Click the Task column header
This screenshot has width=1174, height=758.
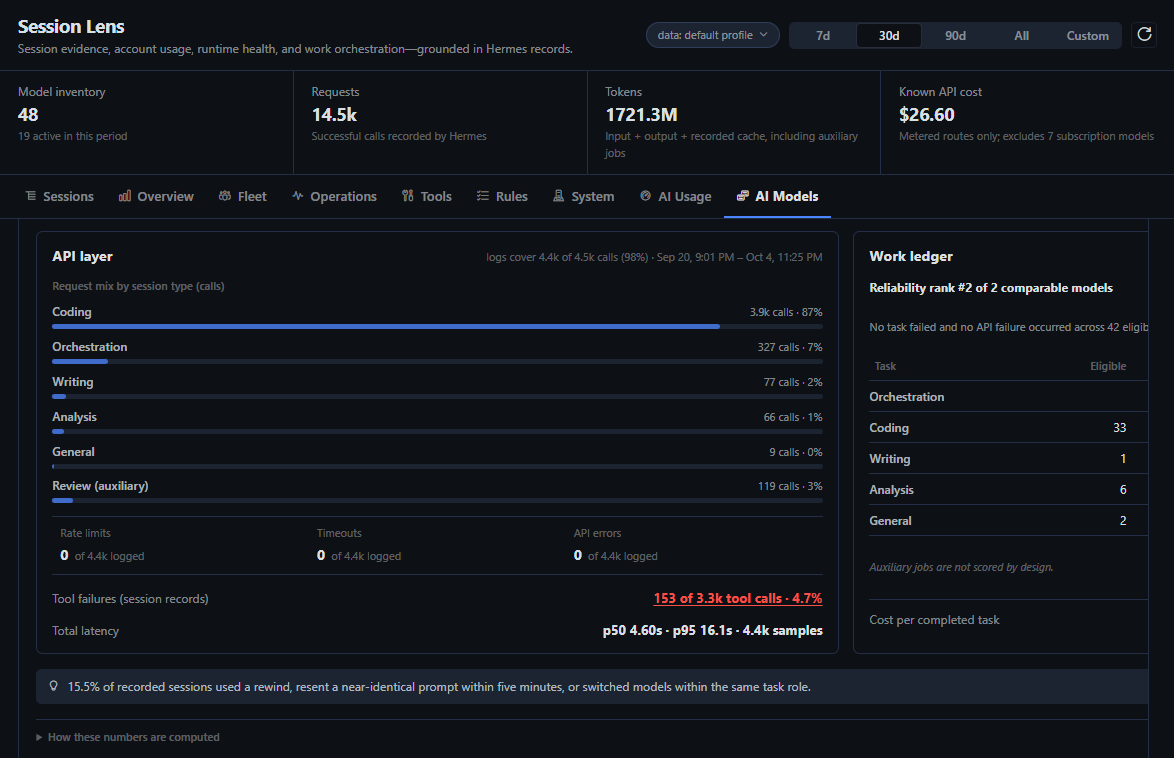pos(885,366)
